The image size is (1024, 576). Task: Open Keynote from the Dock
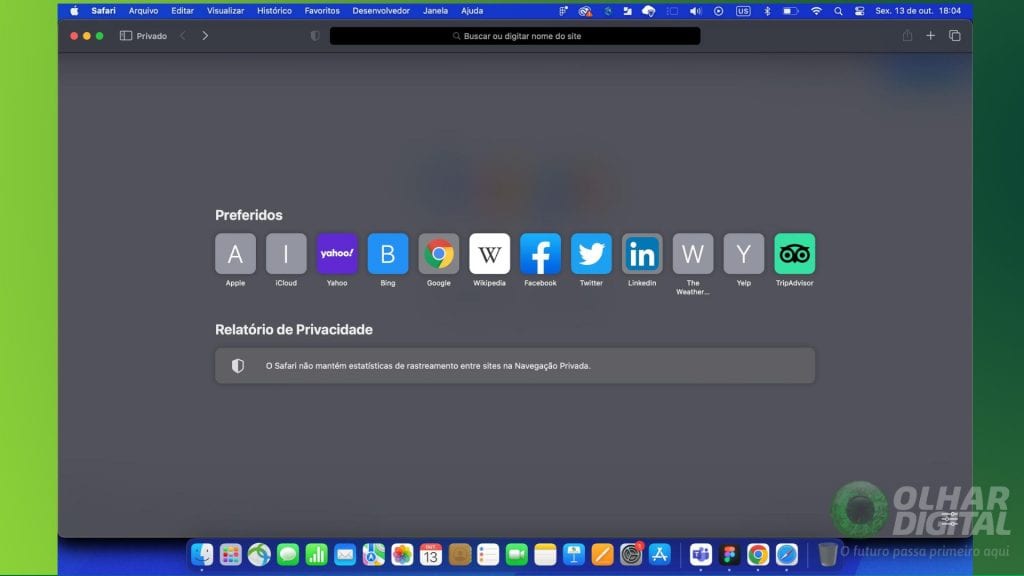[x=574, y=554]
